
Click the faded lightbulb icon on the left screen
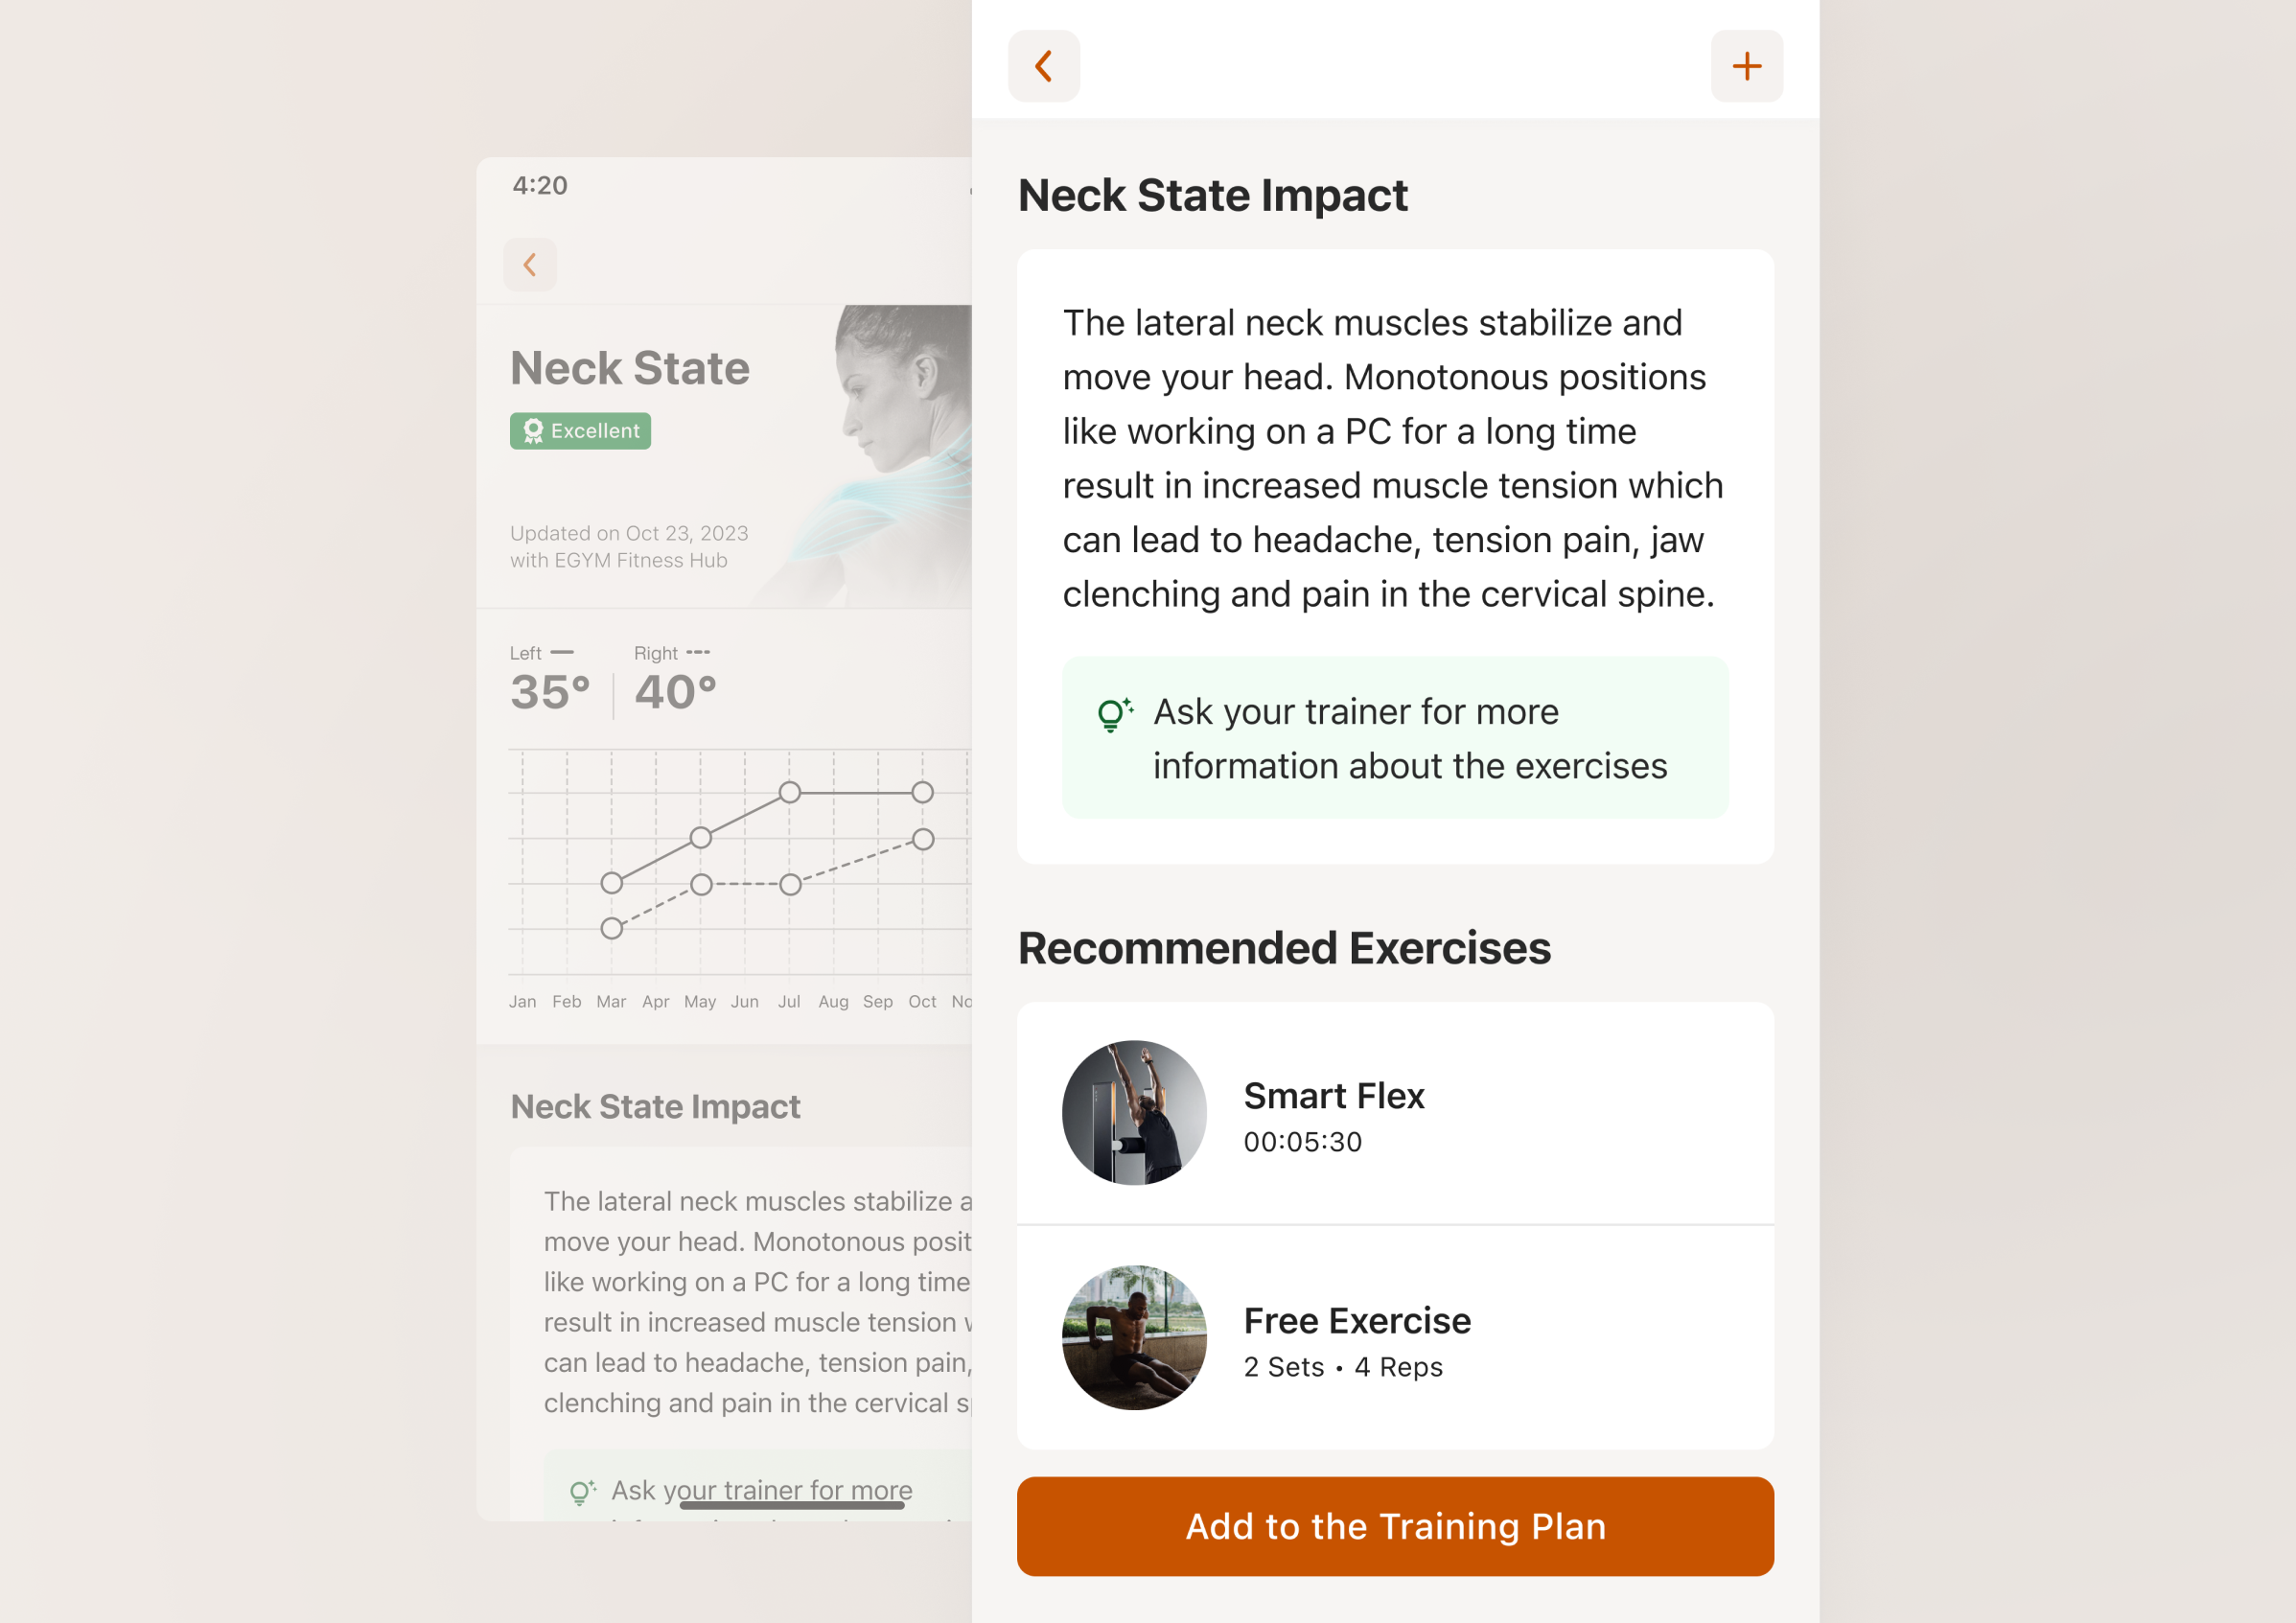(582, 1492)
